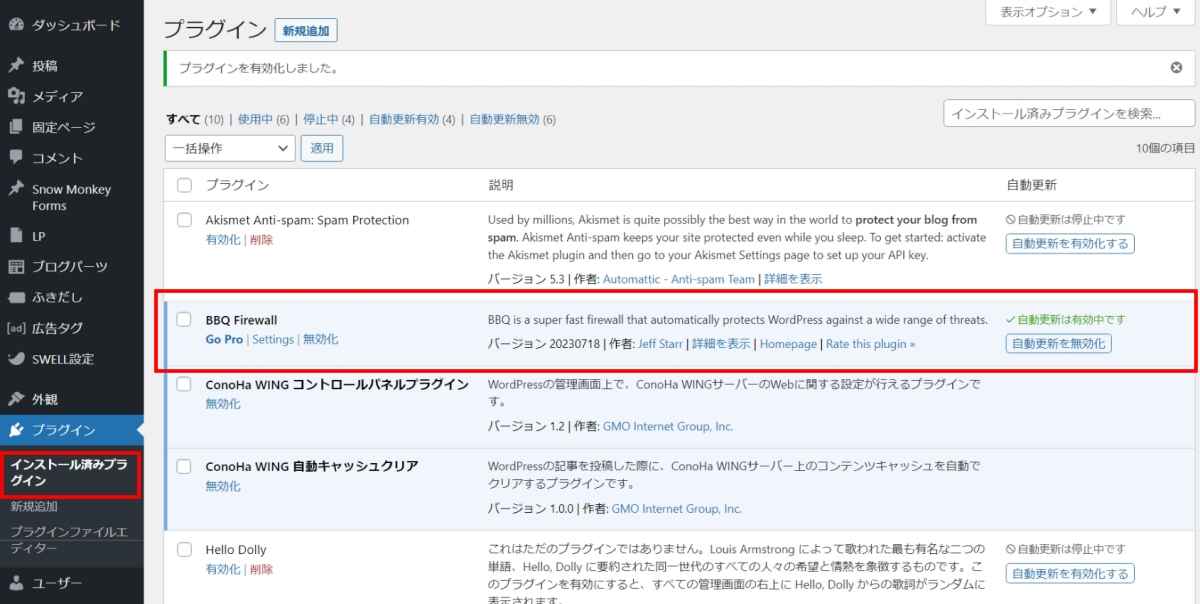
Task: Click the ユーザー icon in the sidebar
Action: [14, 583]
